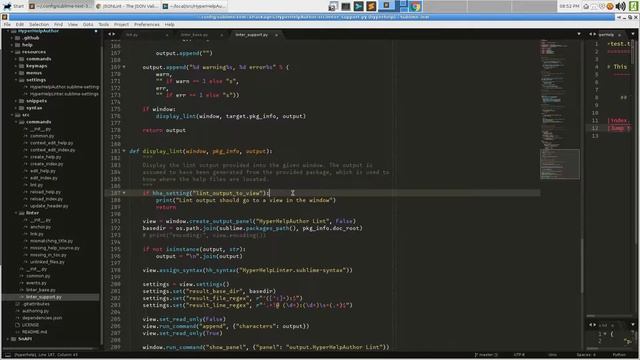640x360 pixels.
Task: Click line number 198 in the gutter
Action: coord(115,270)
